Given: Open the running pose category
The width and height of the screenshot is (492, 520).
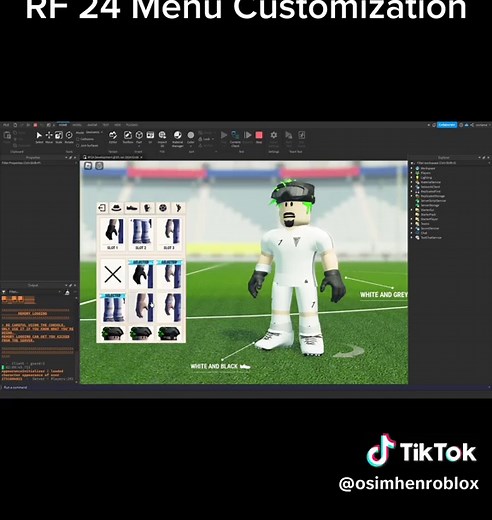Looking at the screenshot, I should (x=178, y=208).
